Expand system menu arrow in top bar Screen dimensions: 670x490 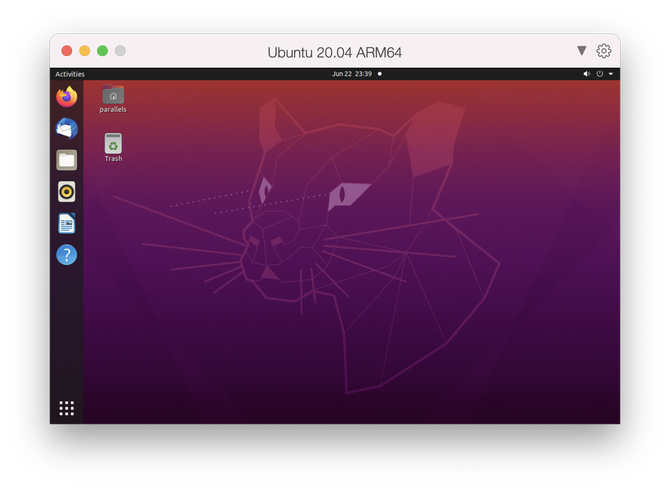point(611,74)
